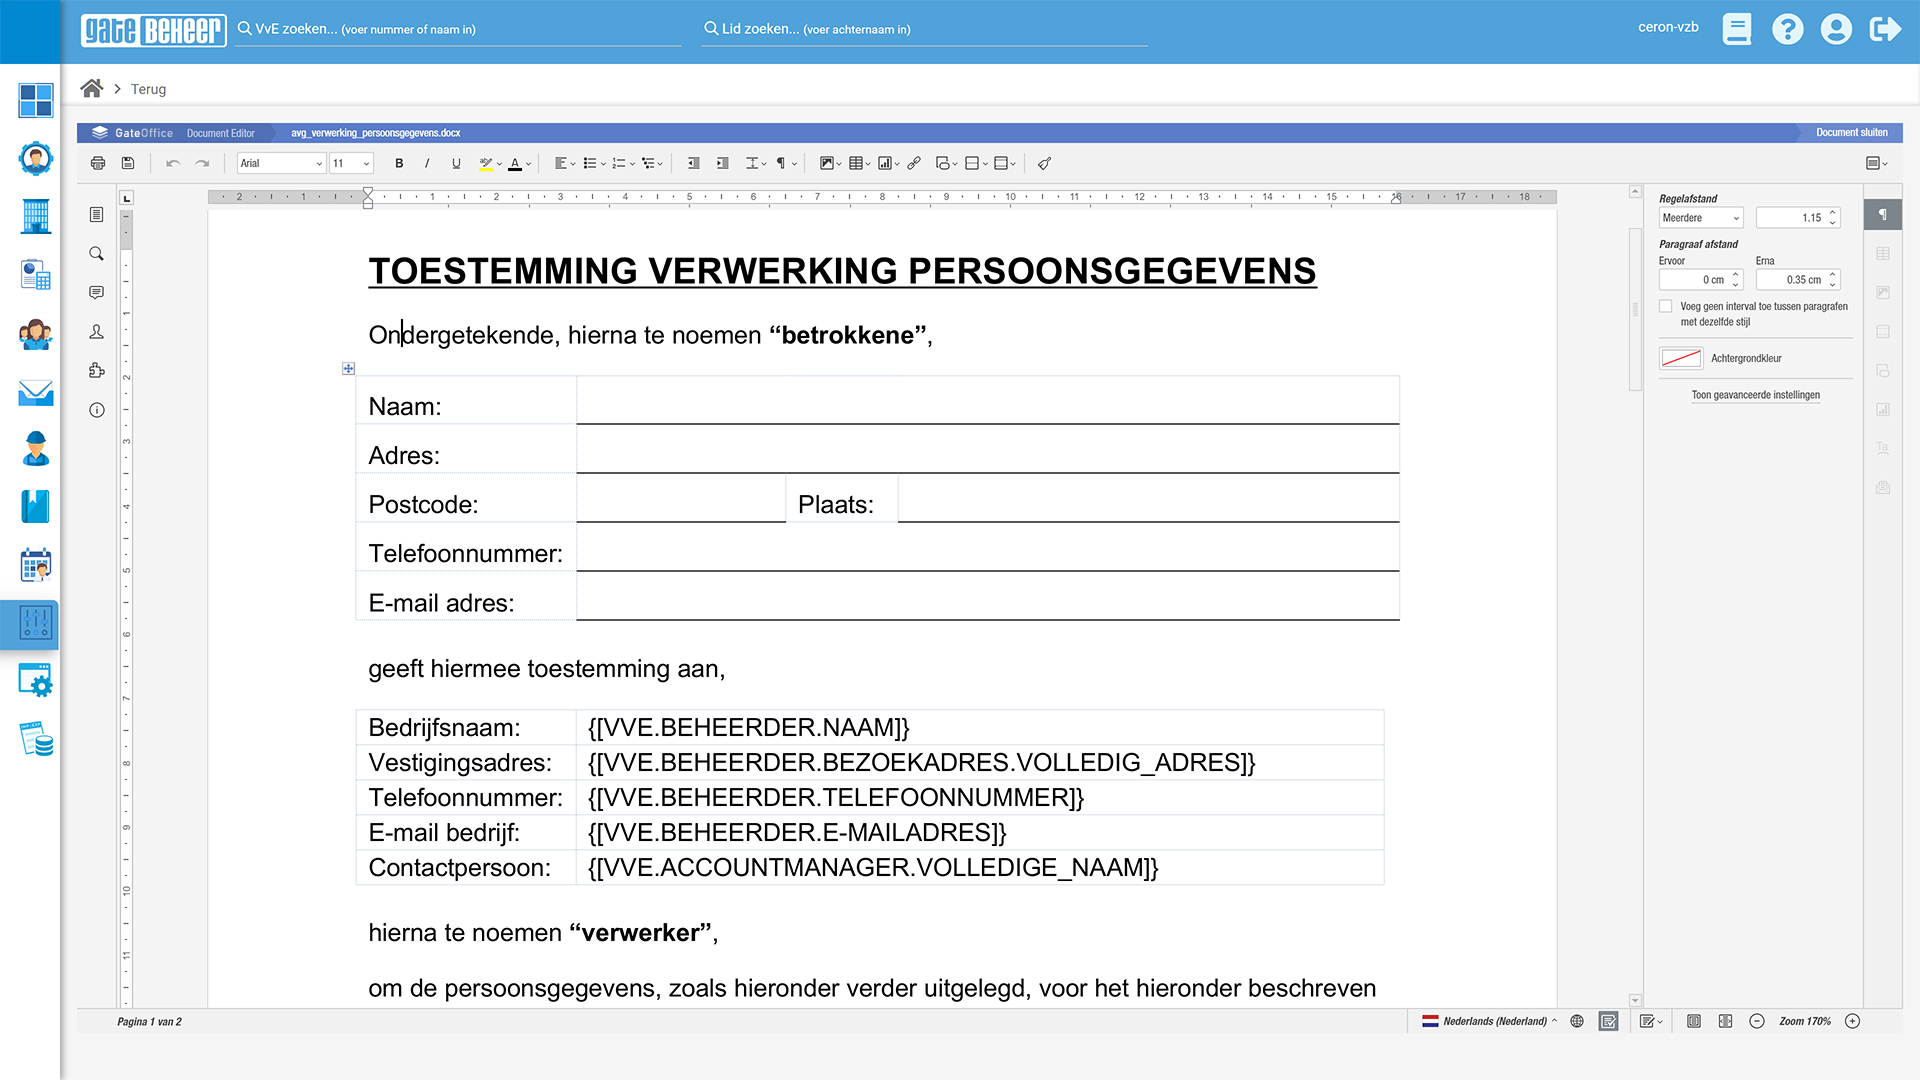Screen dimensions: 1920x1080
Task: Apply the yellow highlight color
Action: click(486, 163)
